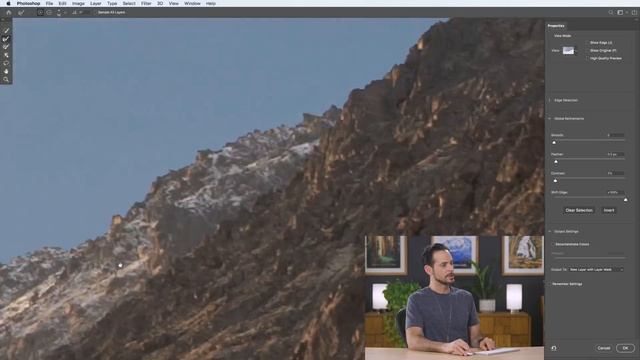Screen dimensions: 640x360
Task: Enable Remember Settings checkbox
Action: 549,284
